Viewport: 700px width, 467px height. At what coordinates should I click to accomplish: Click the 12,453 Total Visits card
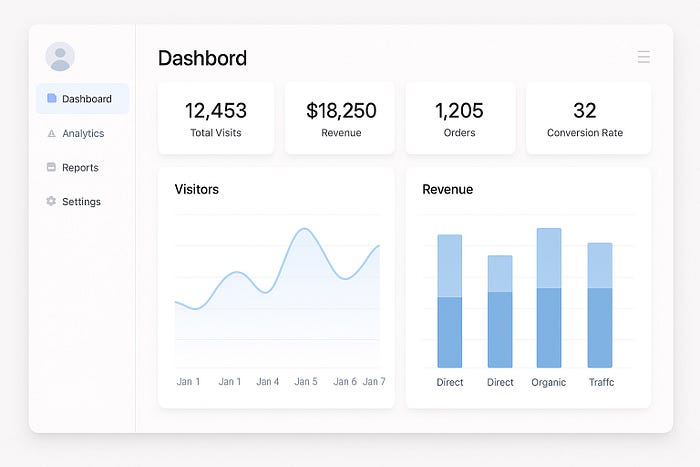[216, 118]
